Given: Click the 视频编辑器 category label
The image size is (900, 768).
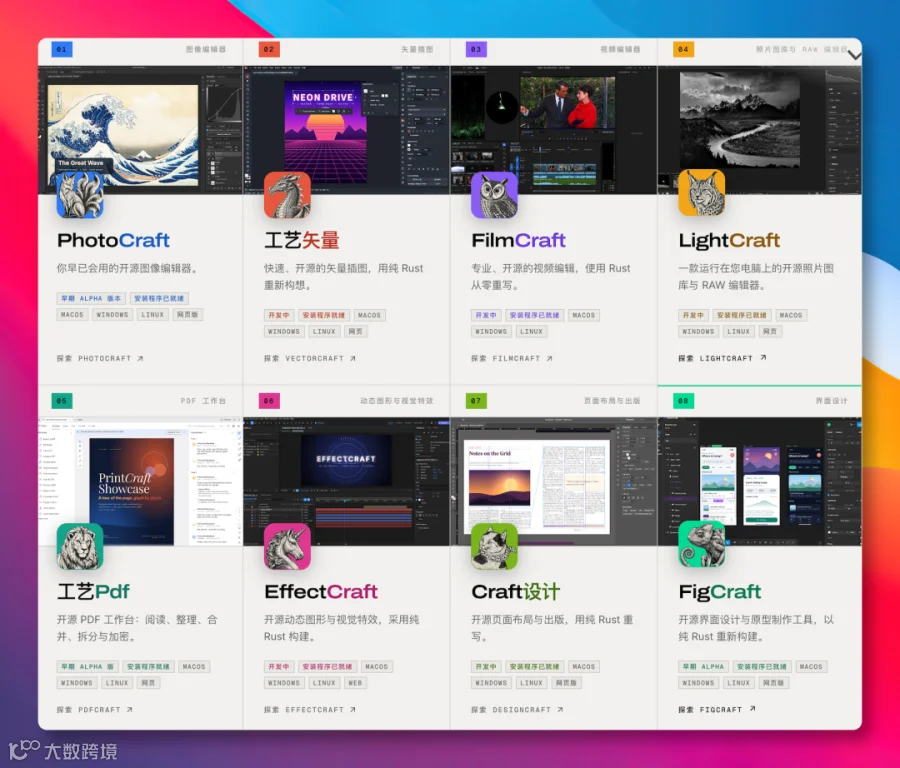Looking at the screenshot, I should (x=620, y=49).
